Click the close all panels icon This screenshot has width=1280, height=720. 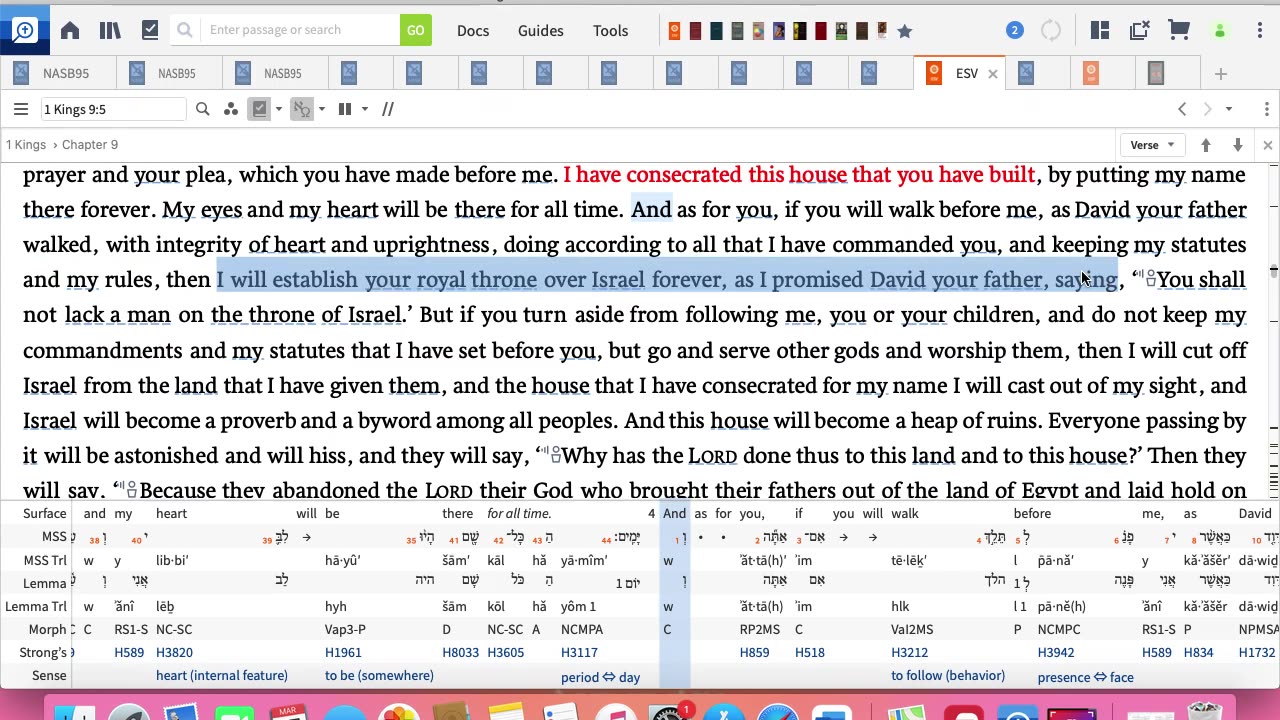(x=1139, y=30)
